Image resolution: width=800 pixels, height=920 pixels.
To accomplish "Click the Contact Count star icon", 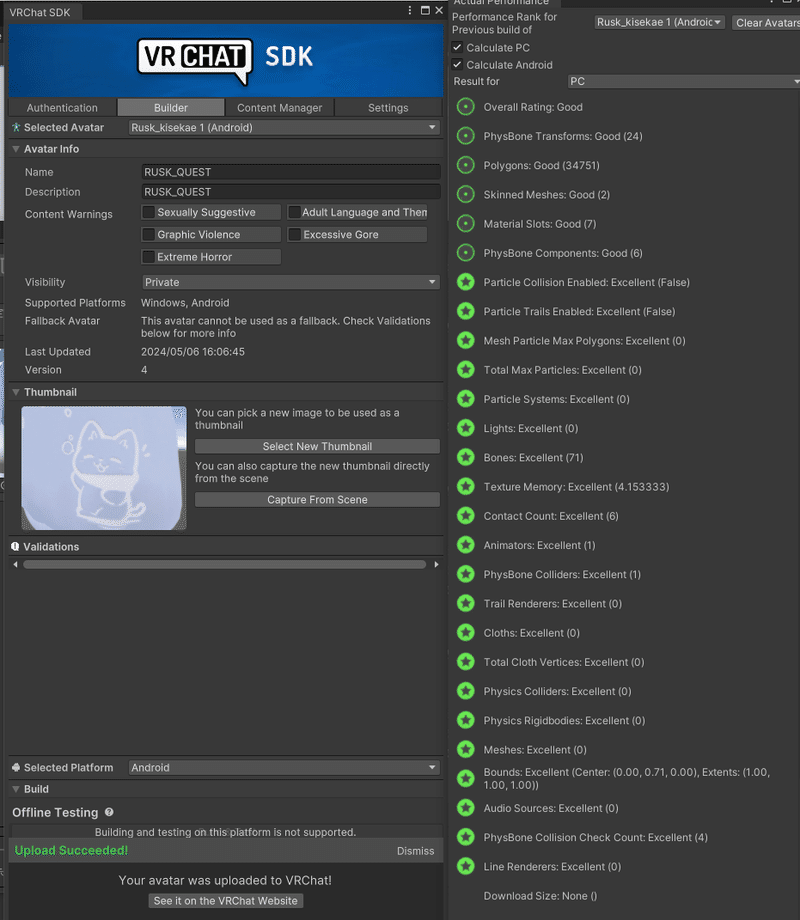I will click(x=465, y=516).
